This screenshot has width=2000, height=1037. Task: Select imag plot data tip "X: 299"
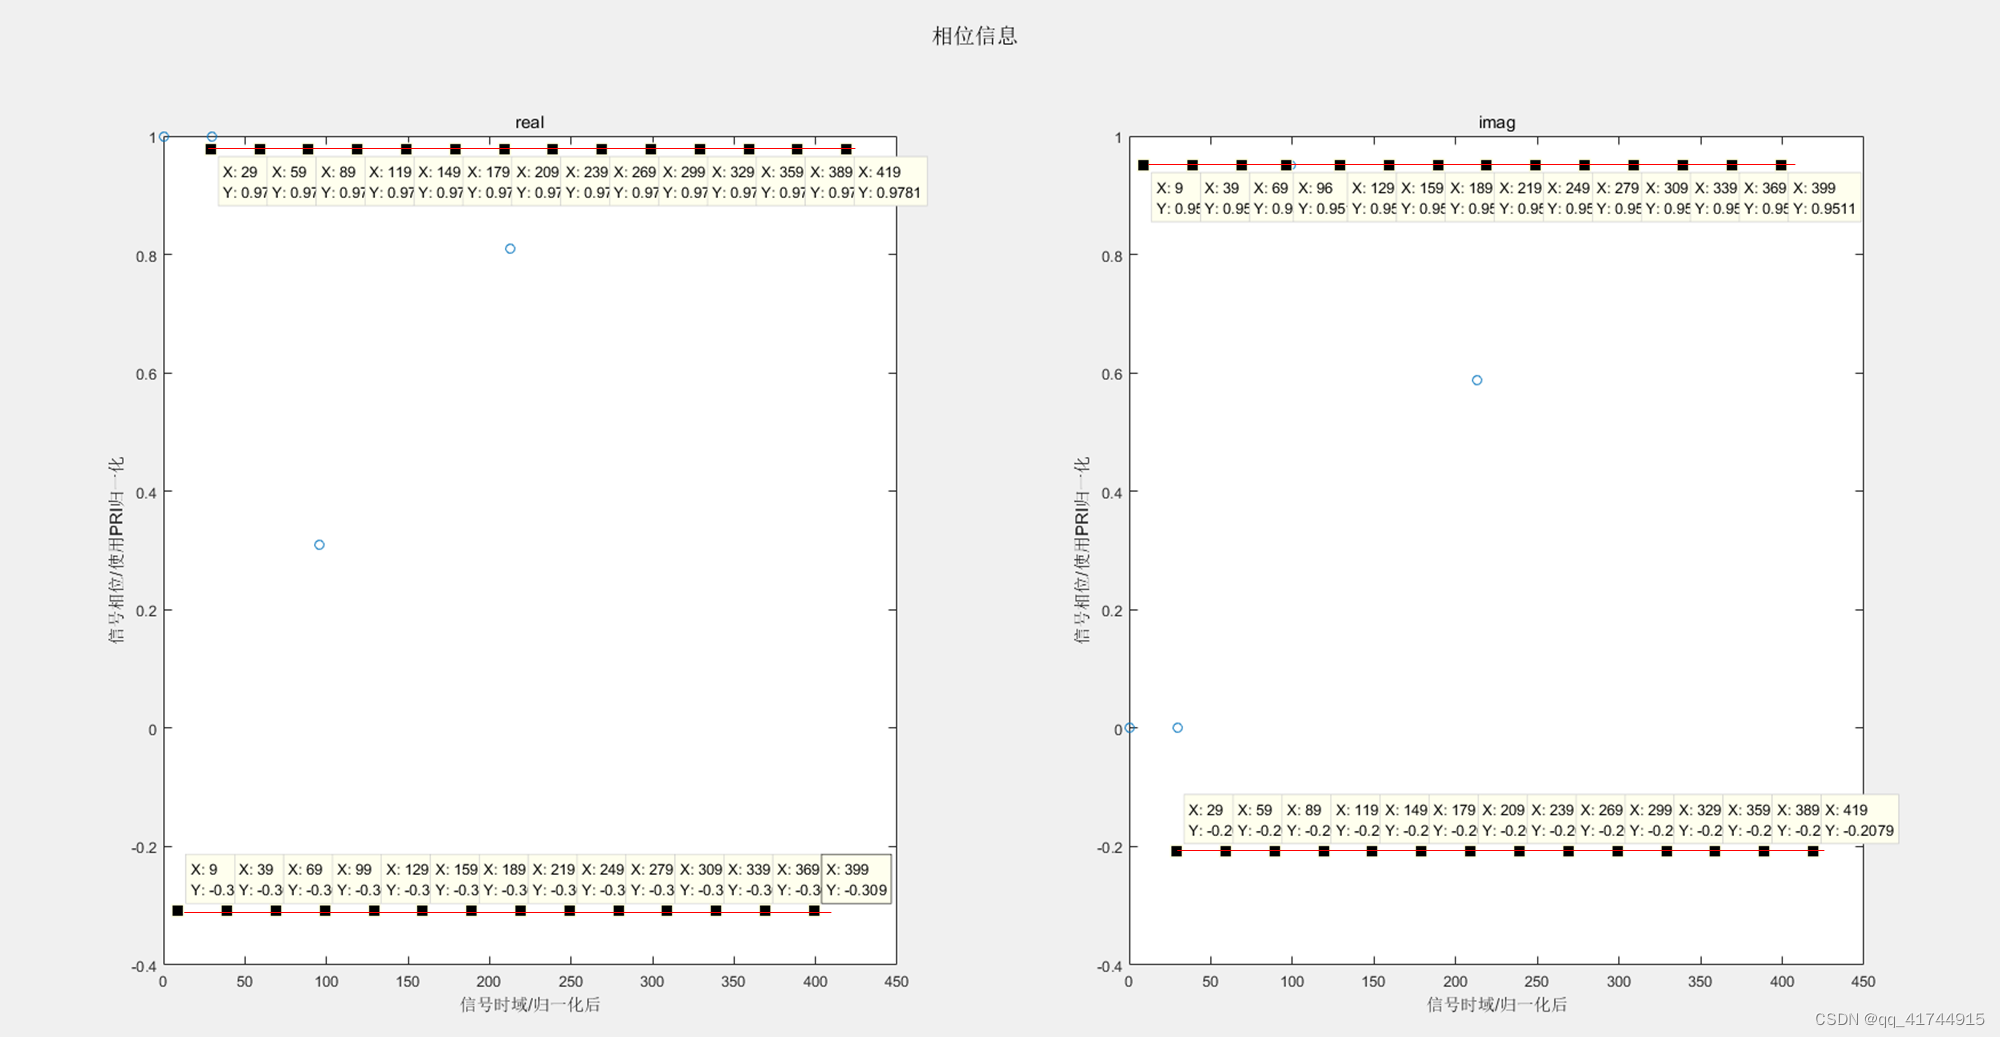[x=1649, y=820]
